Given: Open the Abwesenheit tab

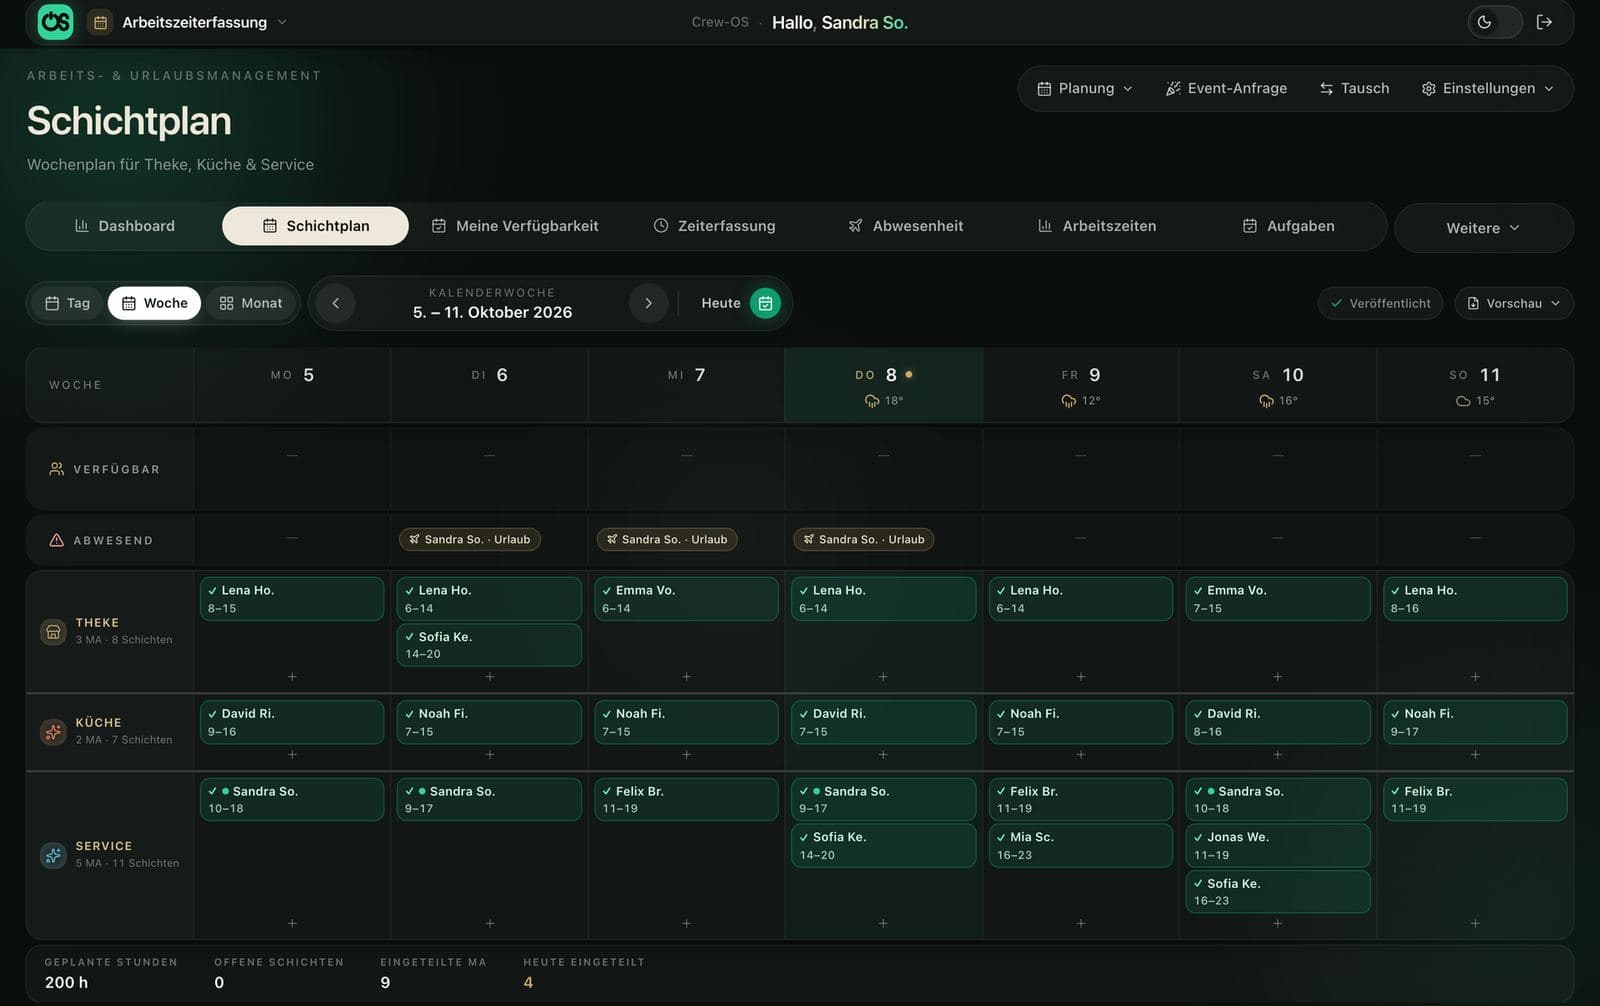Looking at the screenshot, I should [x=906, y=226].
